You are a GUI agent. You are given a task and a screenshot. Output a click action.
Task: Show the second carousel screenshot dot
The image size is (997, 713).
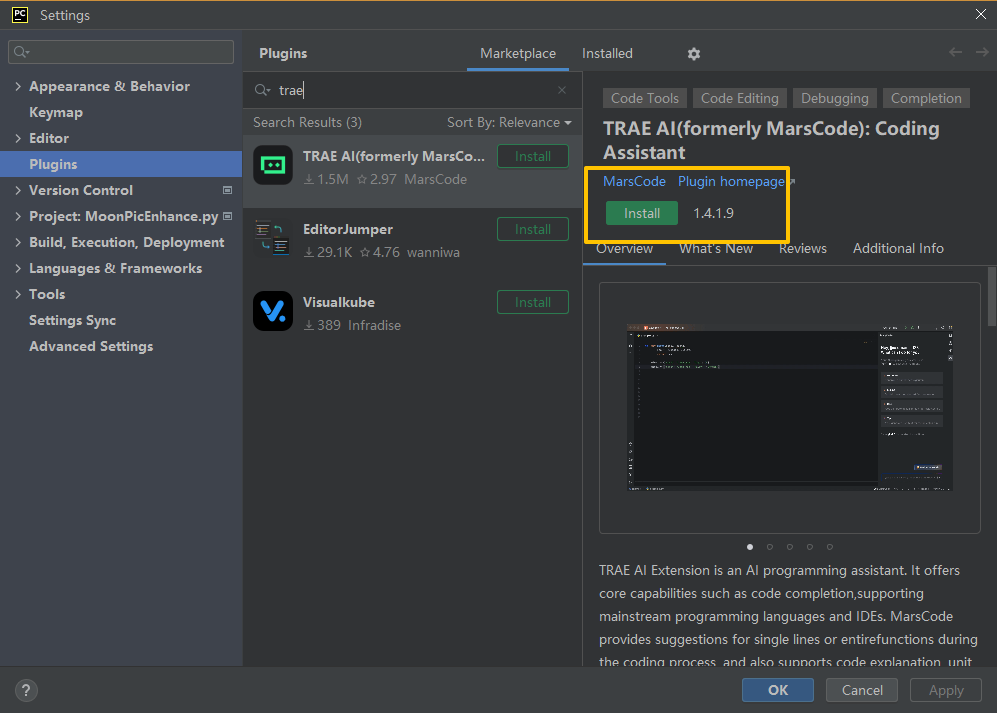coord(770,547)
